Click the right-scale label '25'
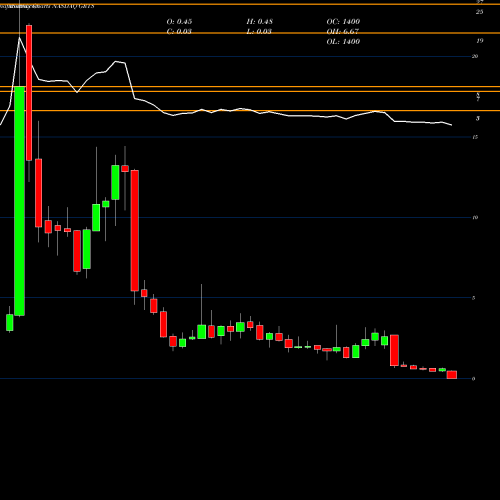Viewport: 500px width, 500px height. [x=479, y=12]
